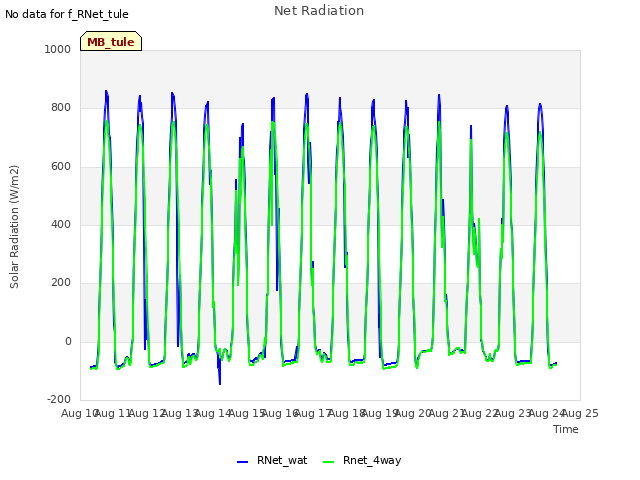Click the Aug 21 x-axis tick label

coord(447,413)
